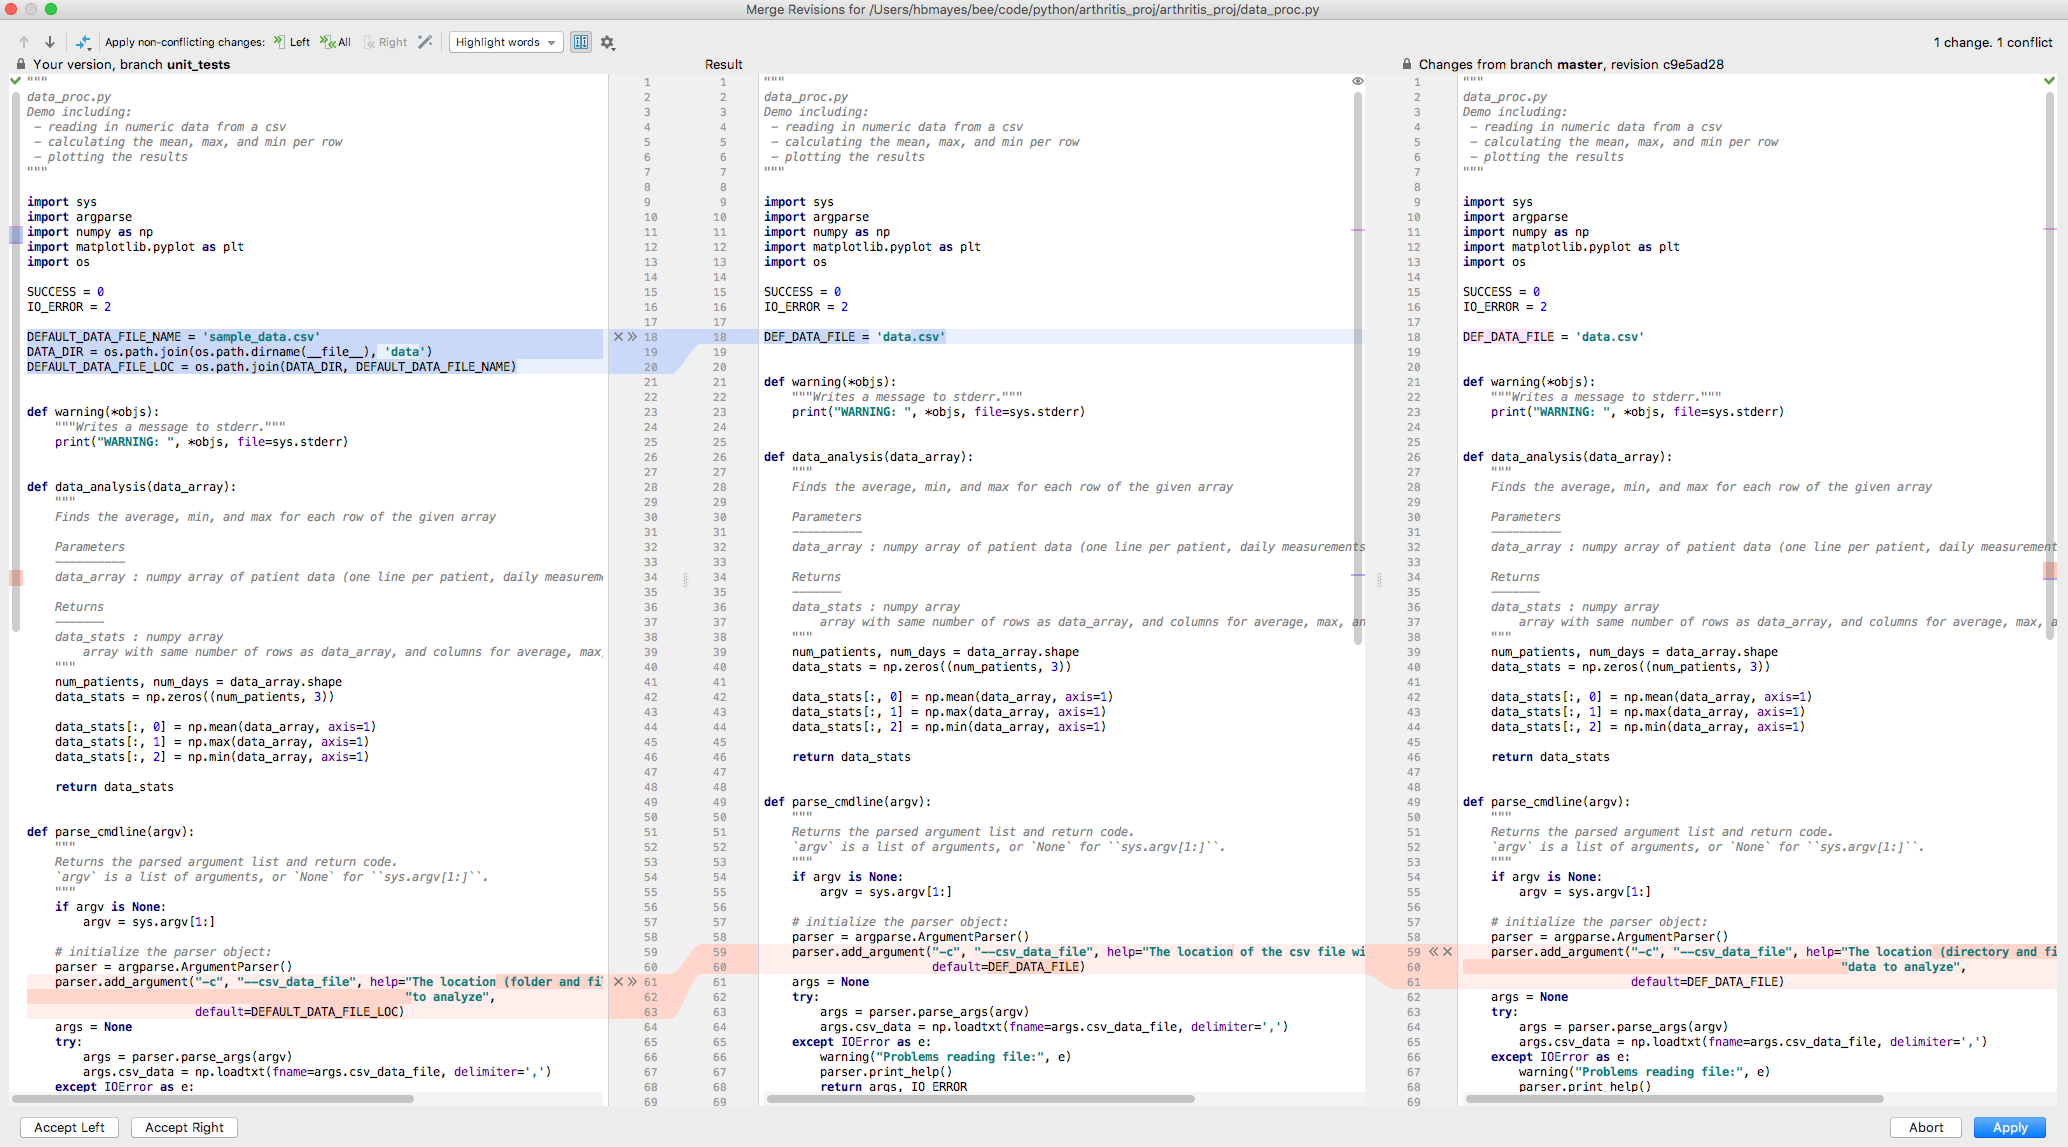
Task: Click green checkmark in right pane corner
Action: [x=2049, y=80]
